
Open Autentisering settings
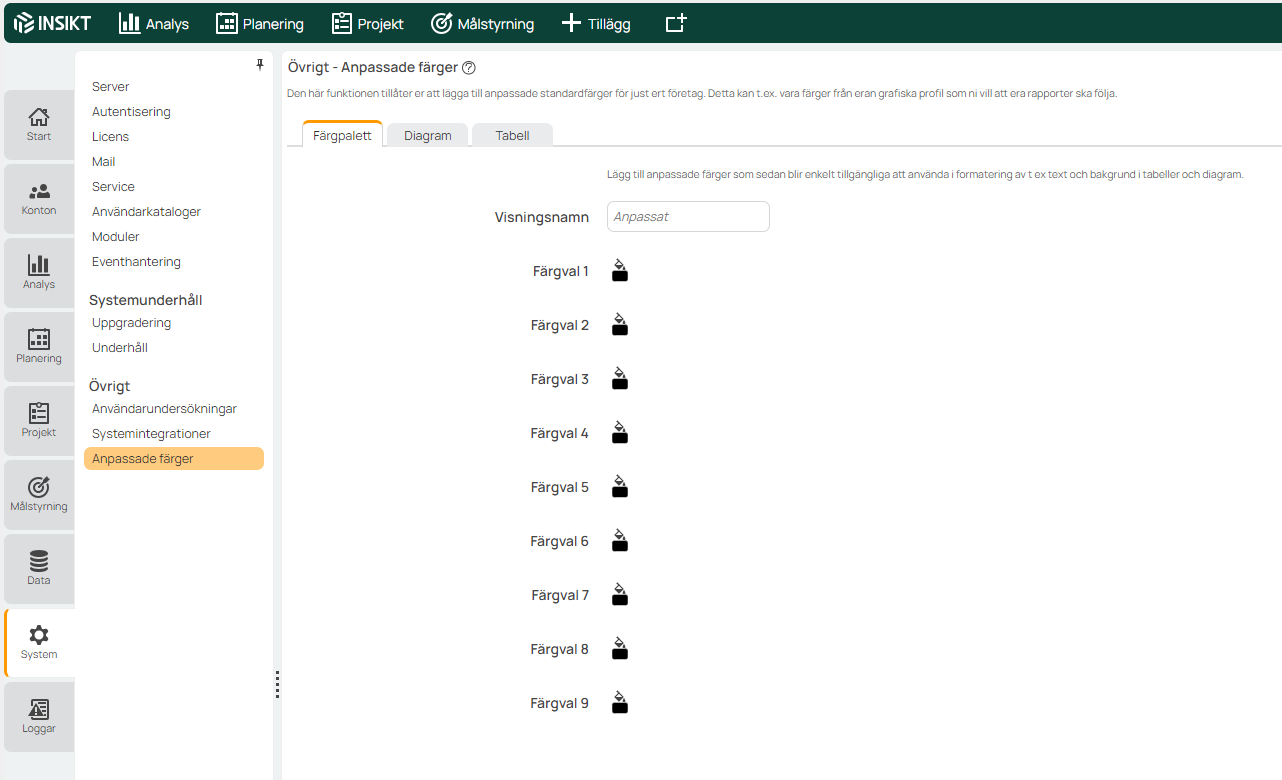click(x=131, y=112)
